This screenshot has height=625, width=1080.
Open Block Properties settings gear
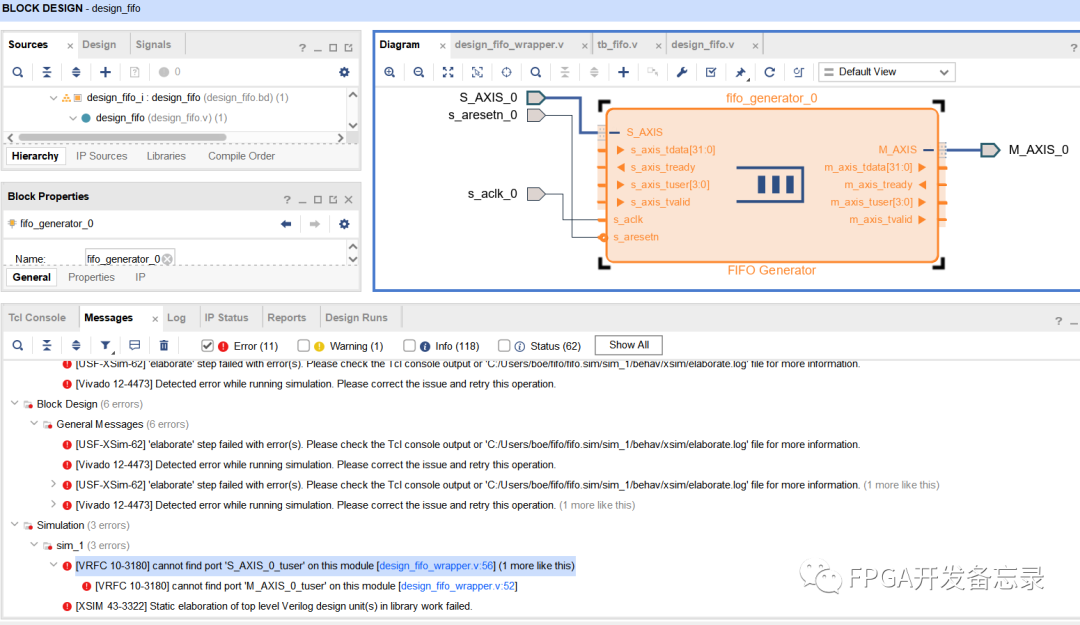pyautogui.click(x=344, y=223)
